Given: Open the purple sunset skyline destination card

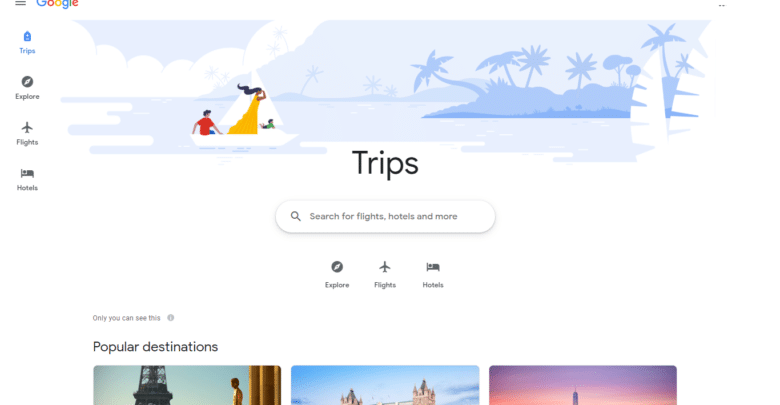Looking at the screenshot, I should pyautogui.click(x=583, y=385).
